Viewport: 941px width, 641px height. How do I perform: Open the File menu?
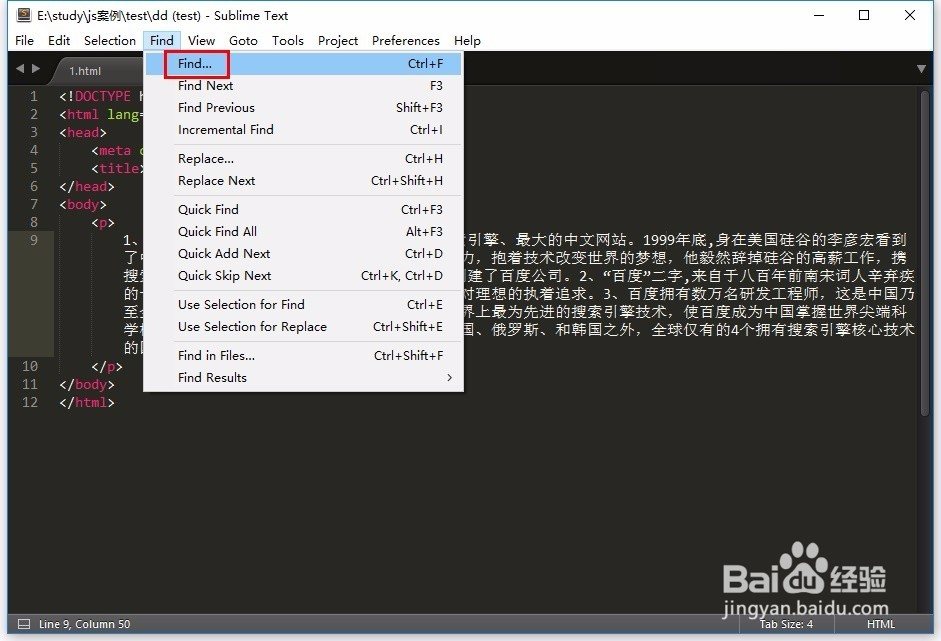25,40
